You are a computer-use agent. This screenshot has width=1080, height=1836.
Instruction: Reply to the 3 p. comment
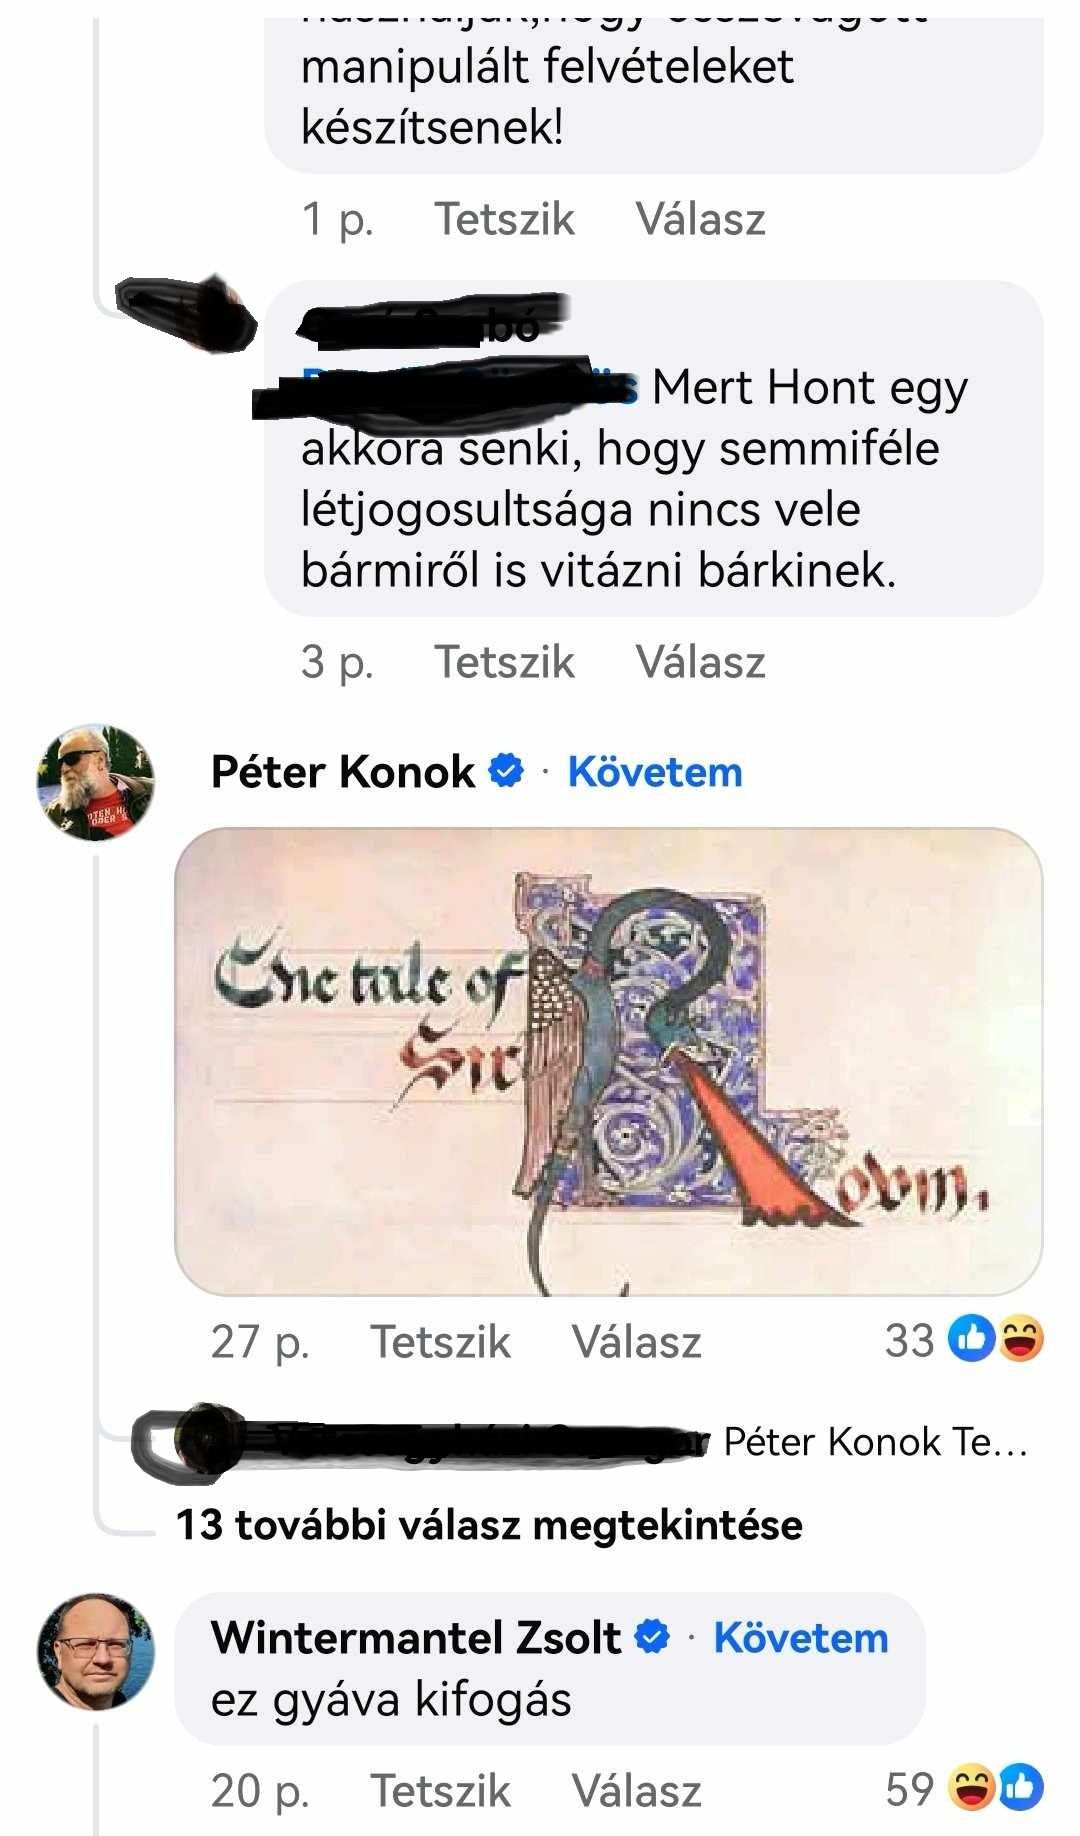(x=701, y=662)
